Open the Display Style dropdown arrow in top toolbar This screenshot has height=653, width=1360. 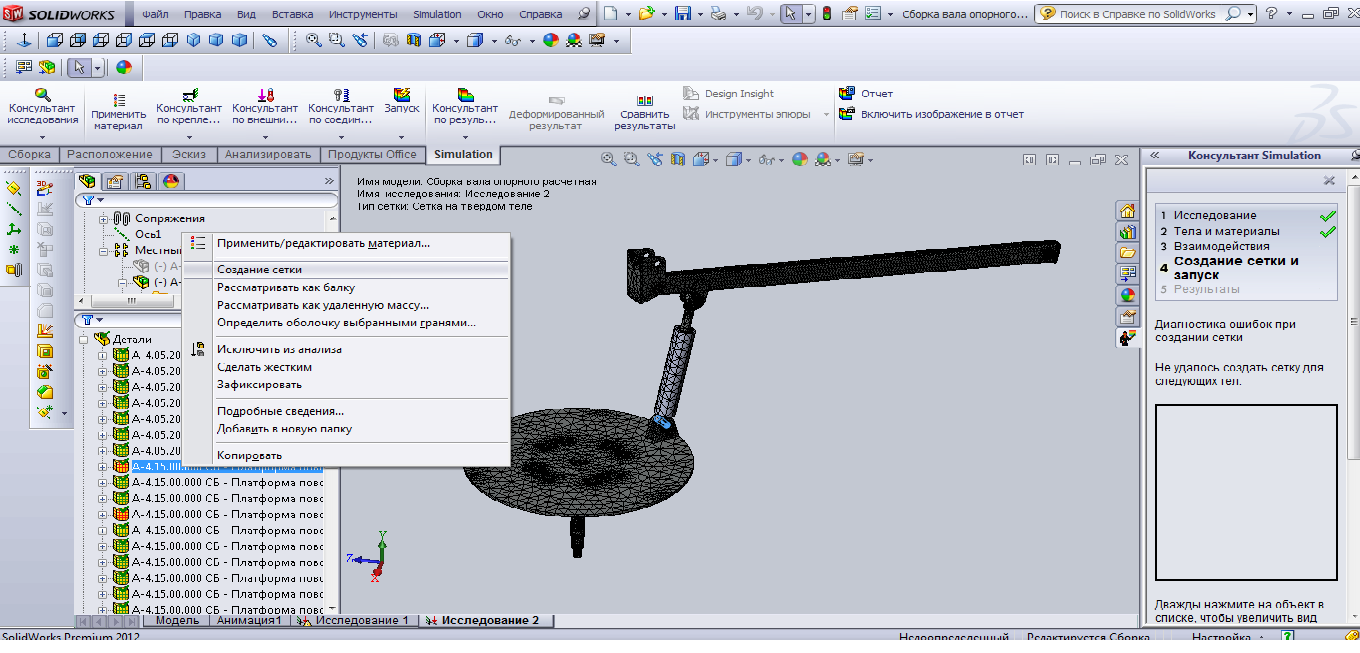494,41
